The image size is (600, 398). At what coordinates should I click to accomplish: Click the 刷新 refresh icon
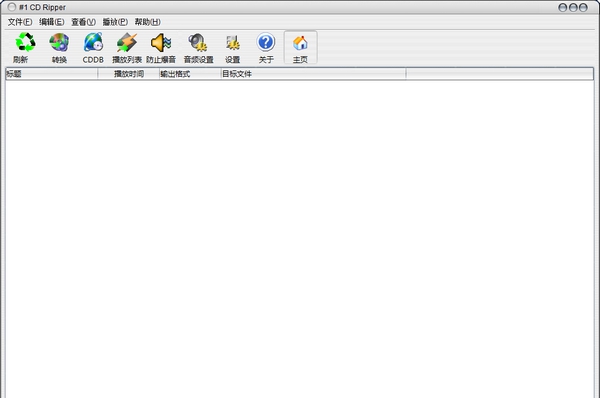pyautogui.click(x=25, y=42)
